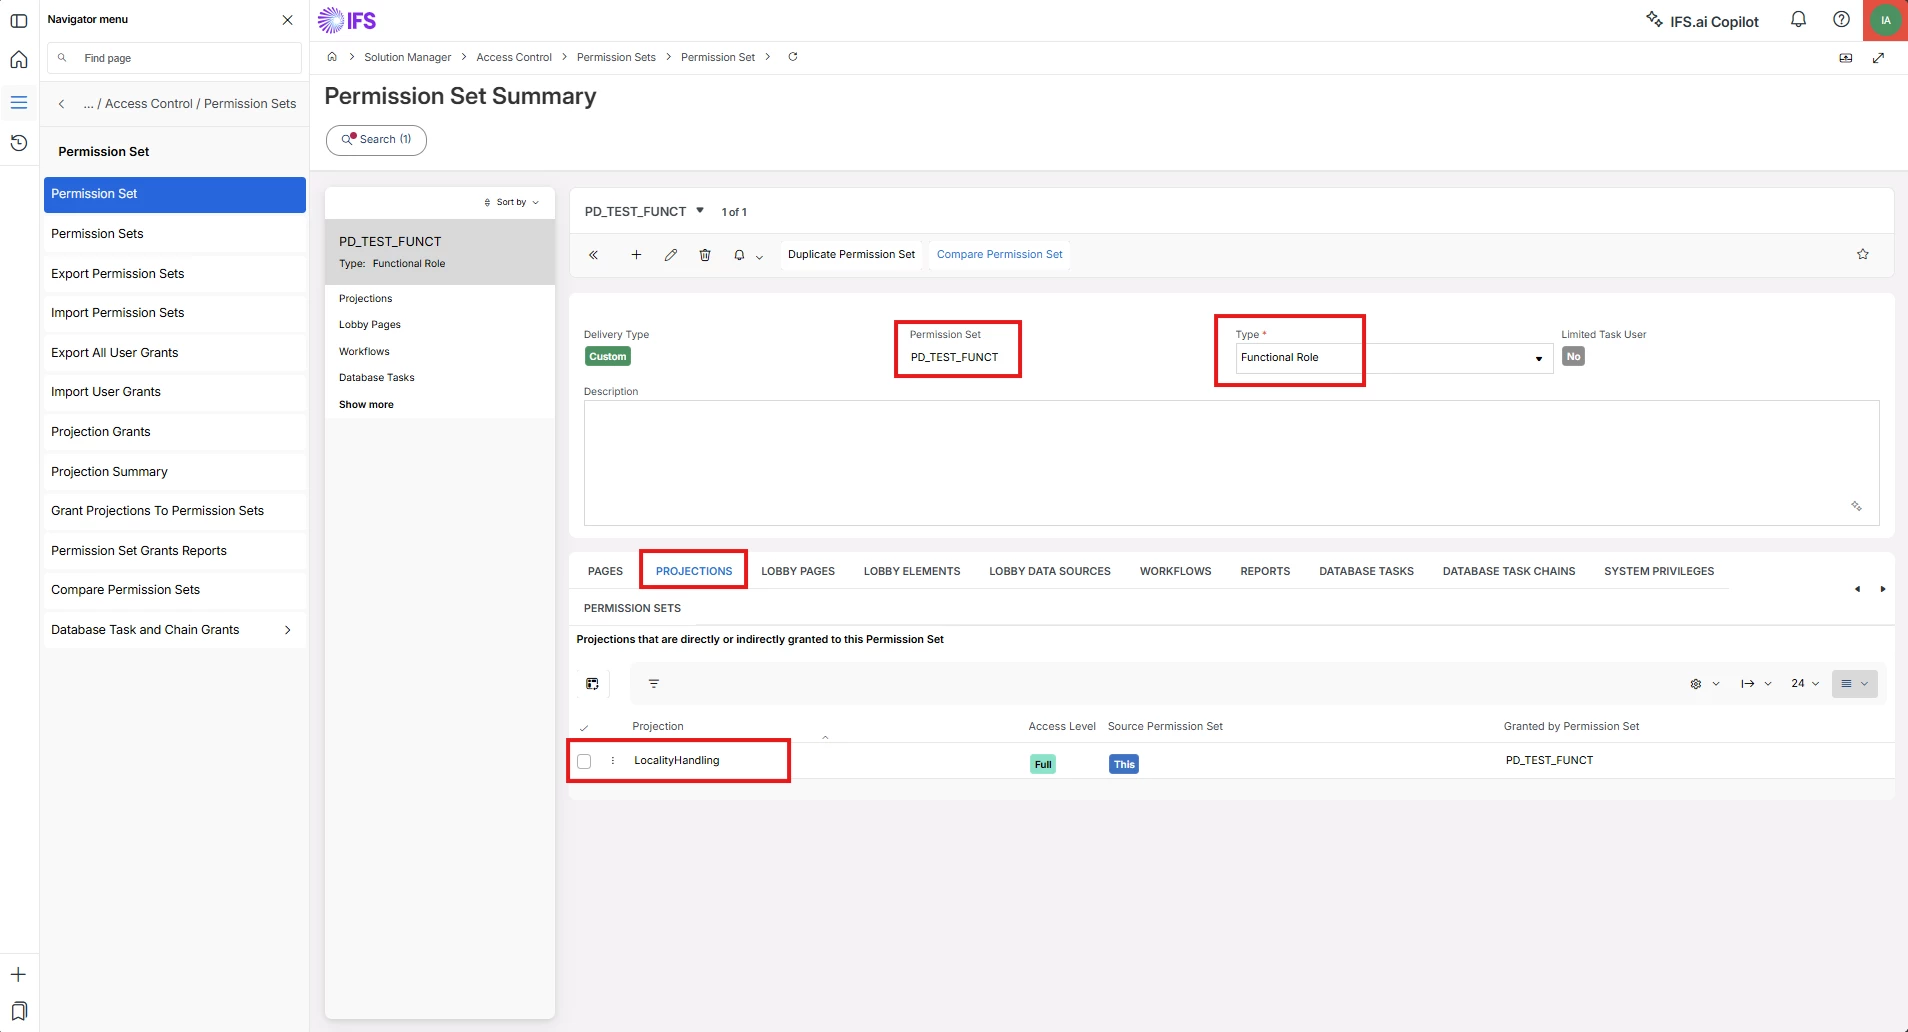Image resolution: width=1908 pixels, height=1032 pixels.
Task: Open the IA user profile avatar
Action: click(1885, 20)
